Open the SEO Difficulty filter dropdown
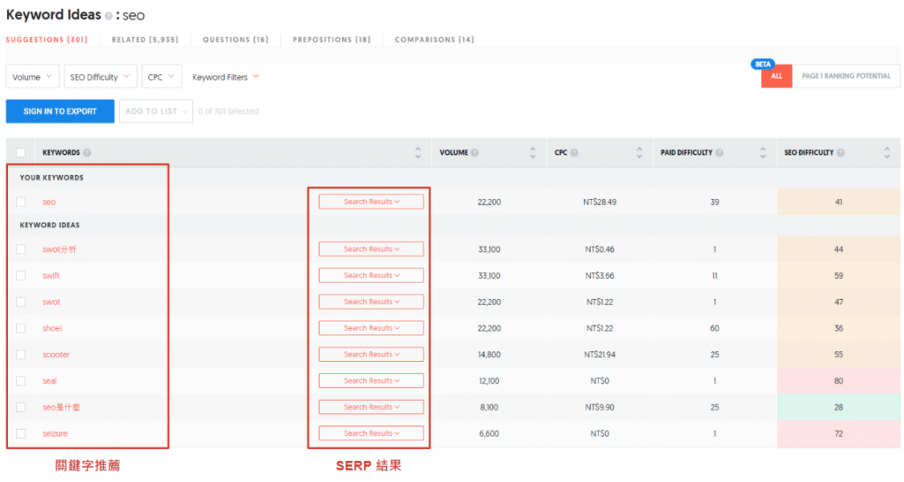 100,77
